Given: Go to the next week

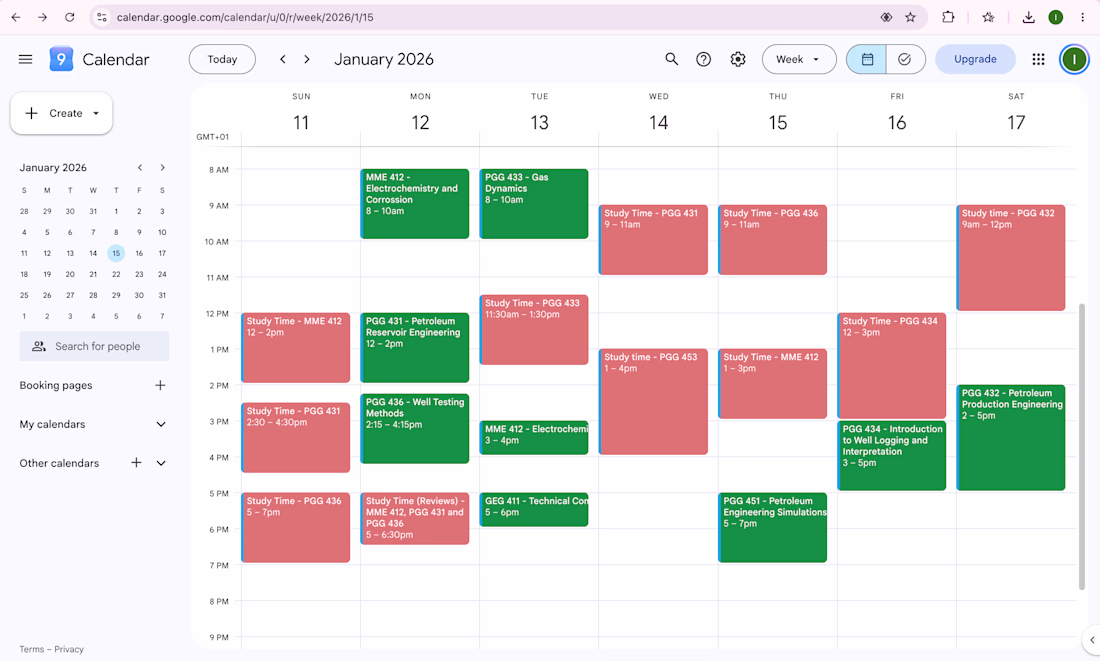Looking at the screenshot, I should click(307, 59).
